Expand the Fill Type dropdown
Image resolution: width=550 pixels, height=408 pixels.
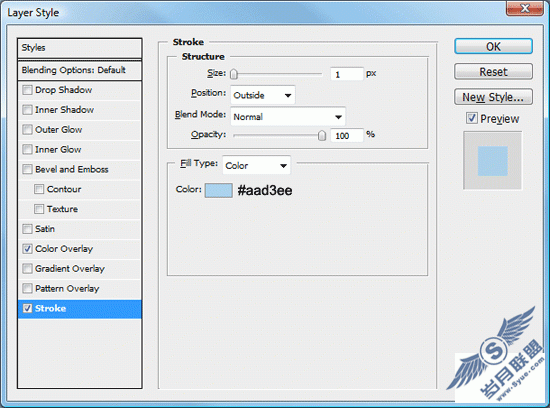point(256,165)
